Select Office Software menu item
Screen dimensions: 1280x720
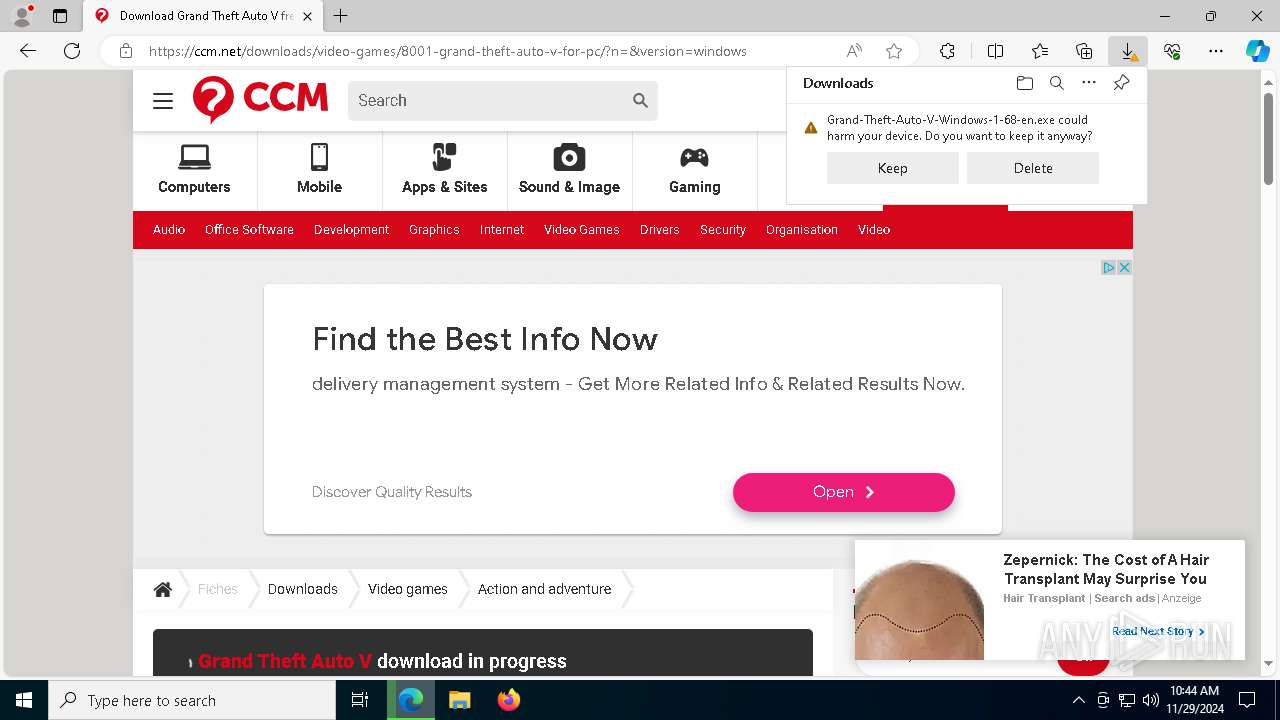(249, 230)
